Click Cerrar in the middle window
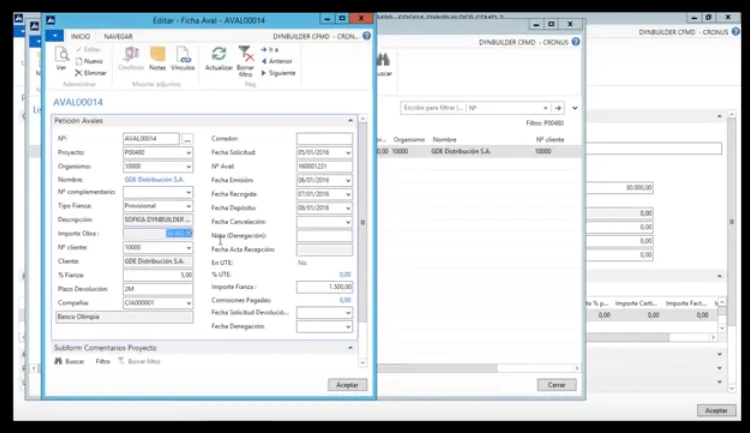The height and width of the screenshot is (433, 750). tap(556, 385)
